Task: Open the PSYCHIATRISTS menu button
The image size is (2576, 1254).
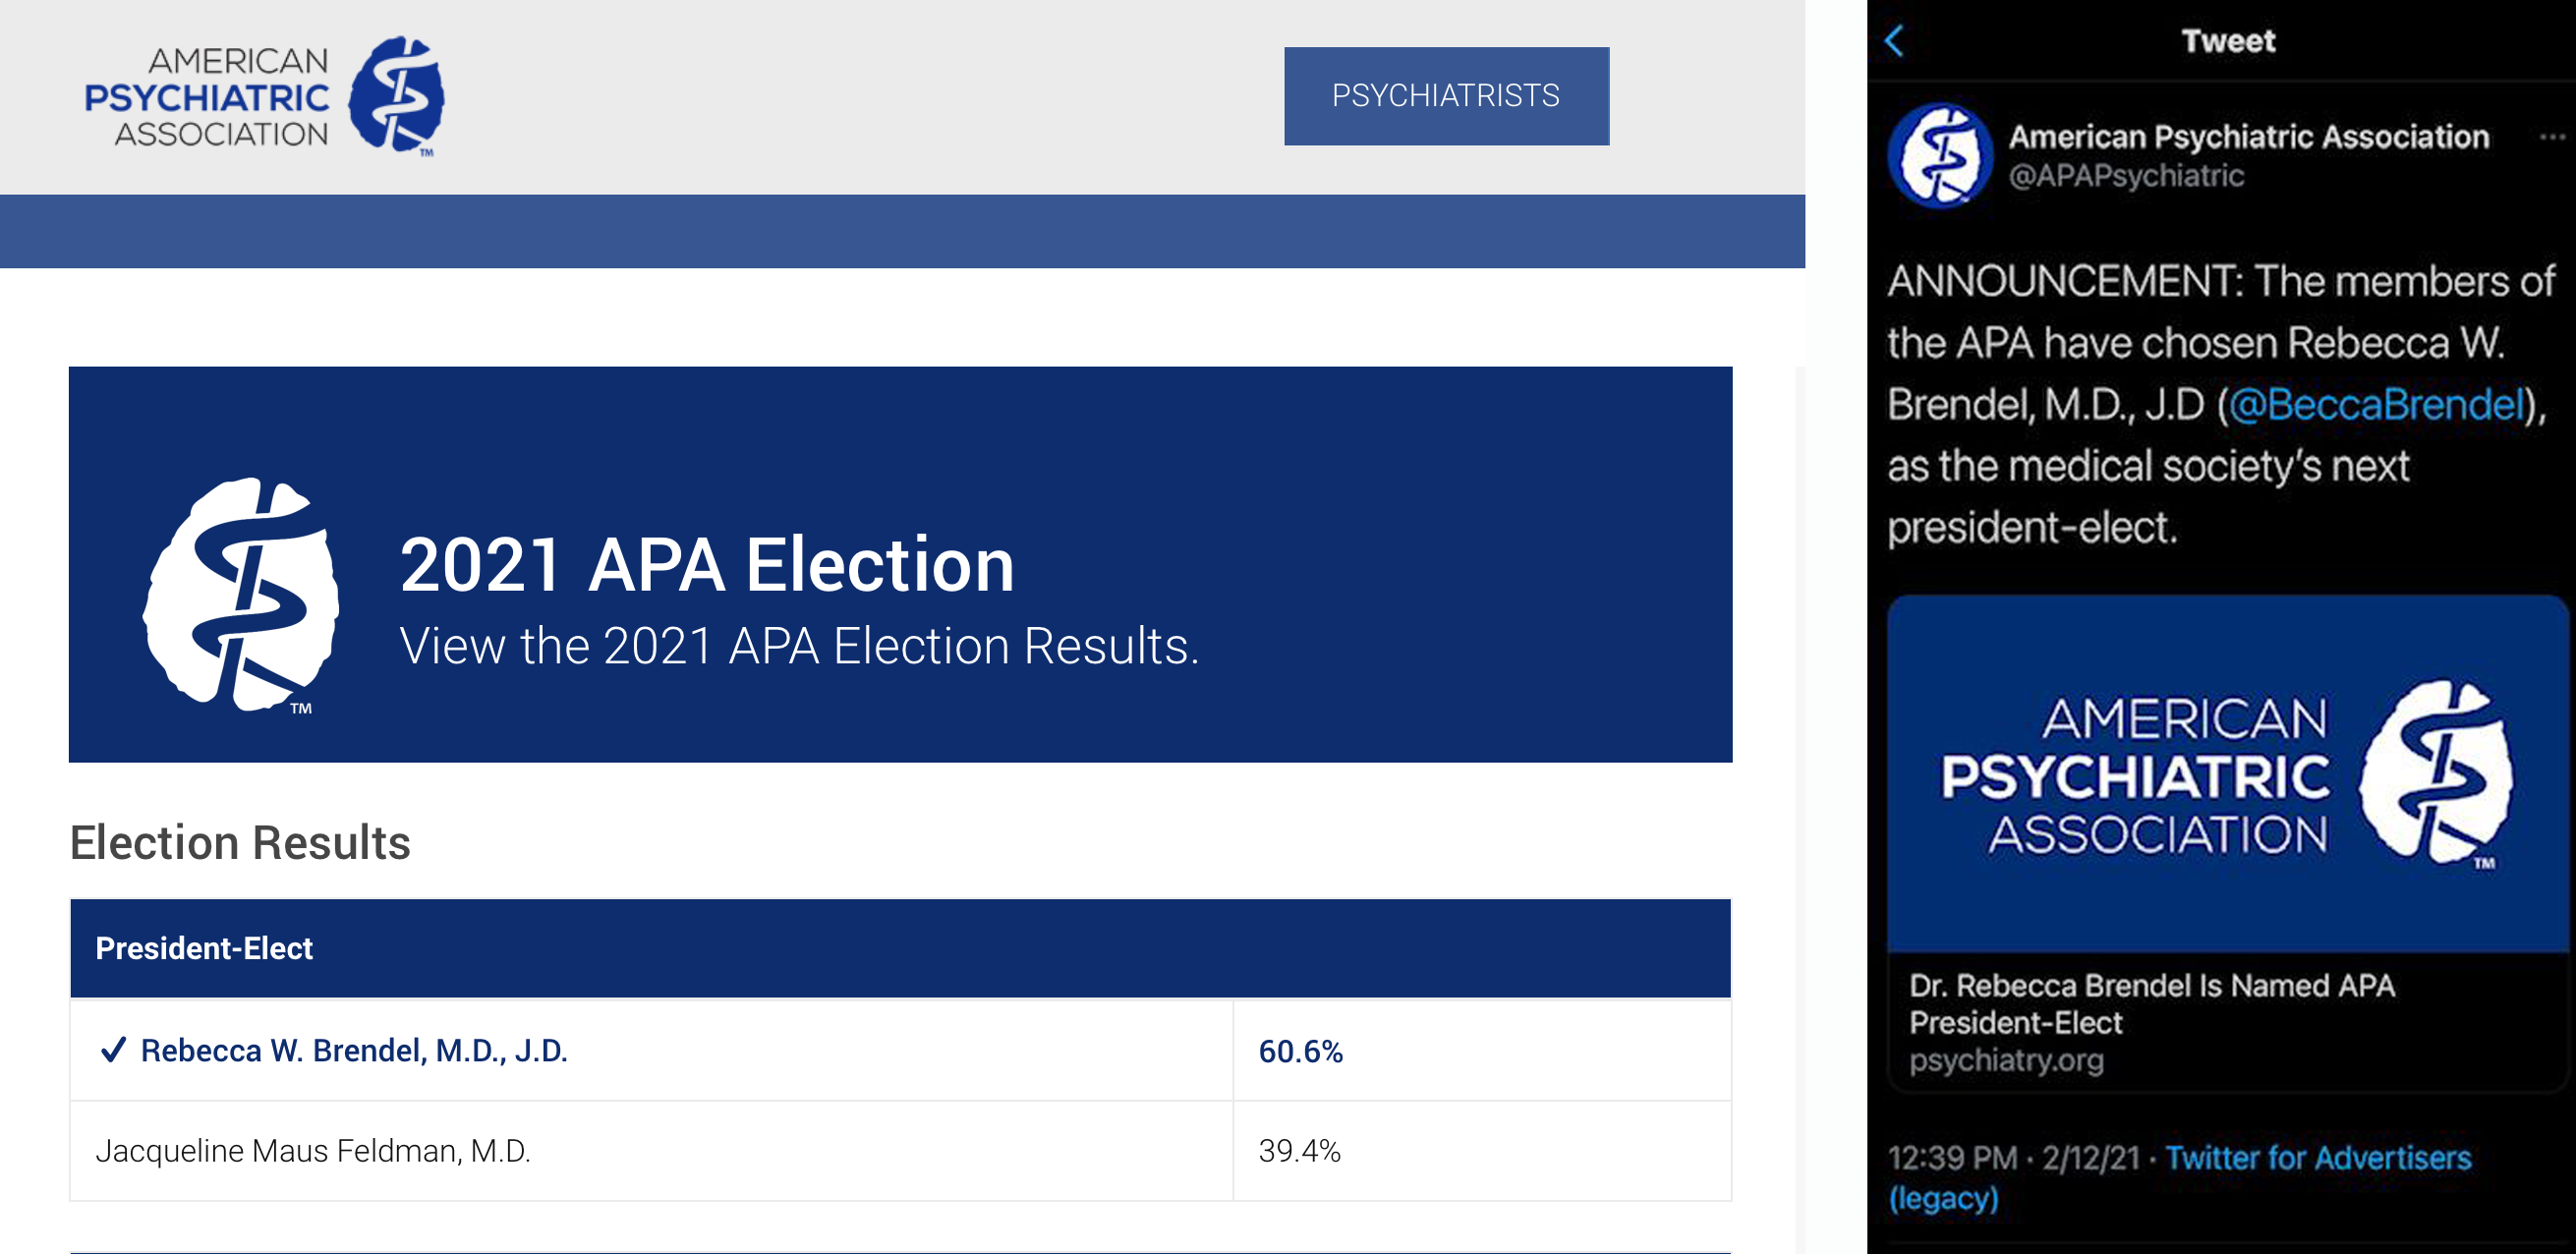Action: click(x=1446, y=96)
